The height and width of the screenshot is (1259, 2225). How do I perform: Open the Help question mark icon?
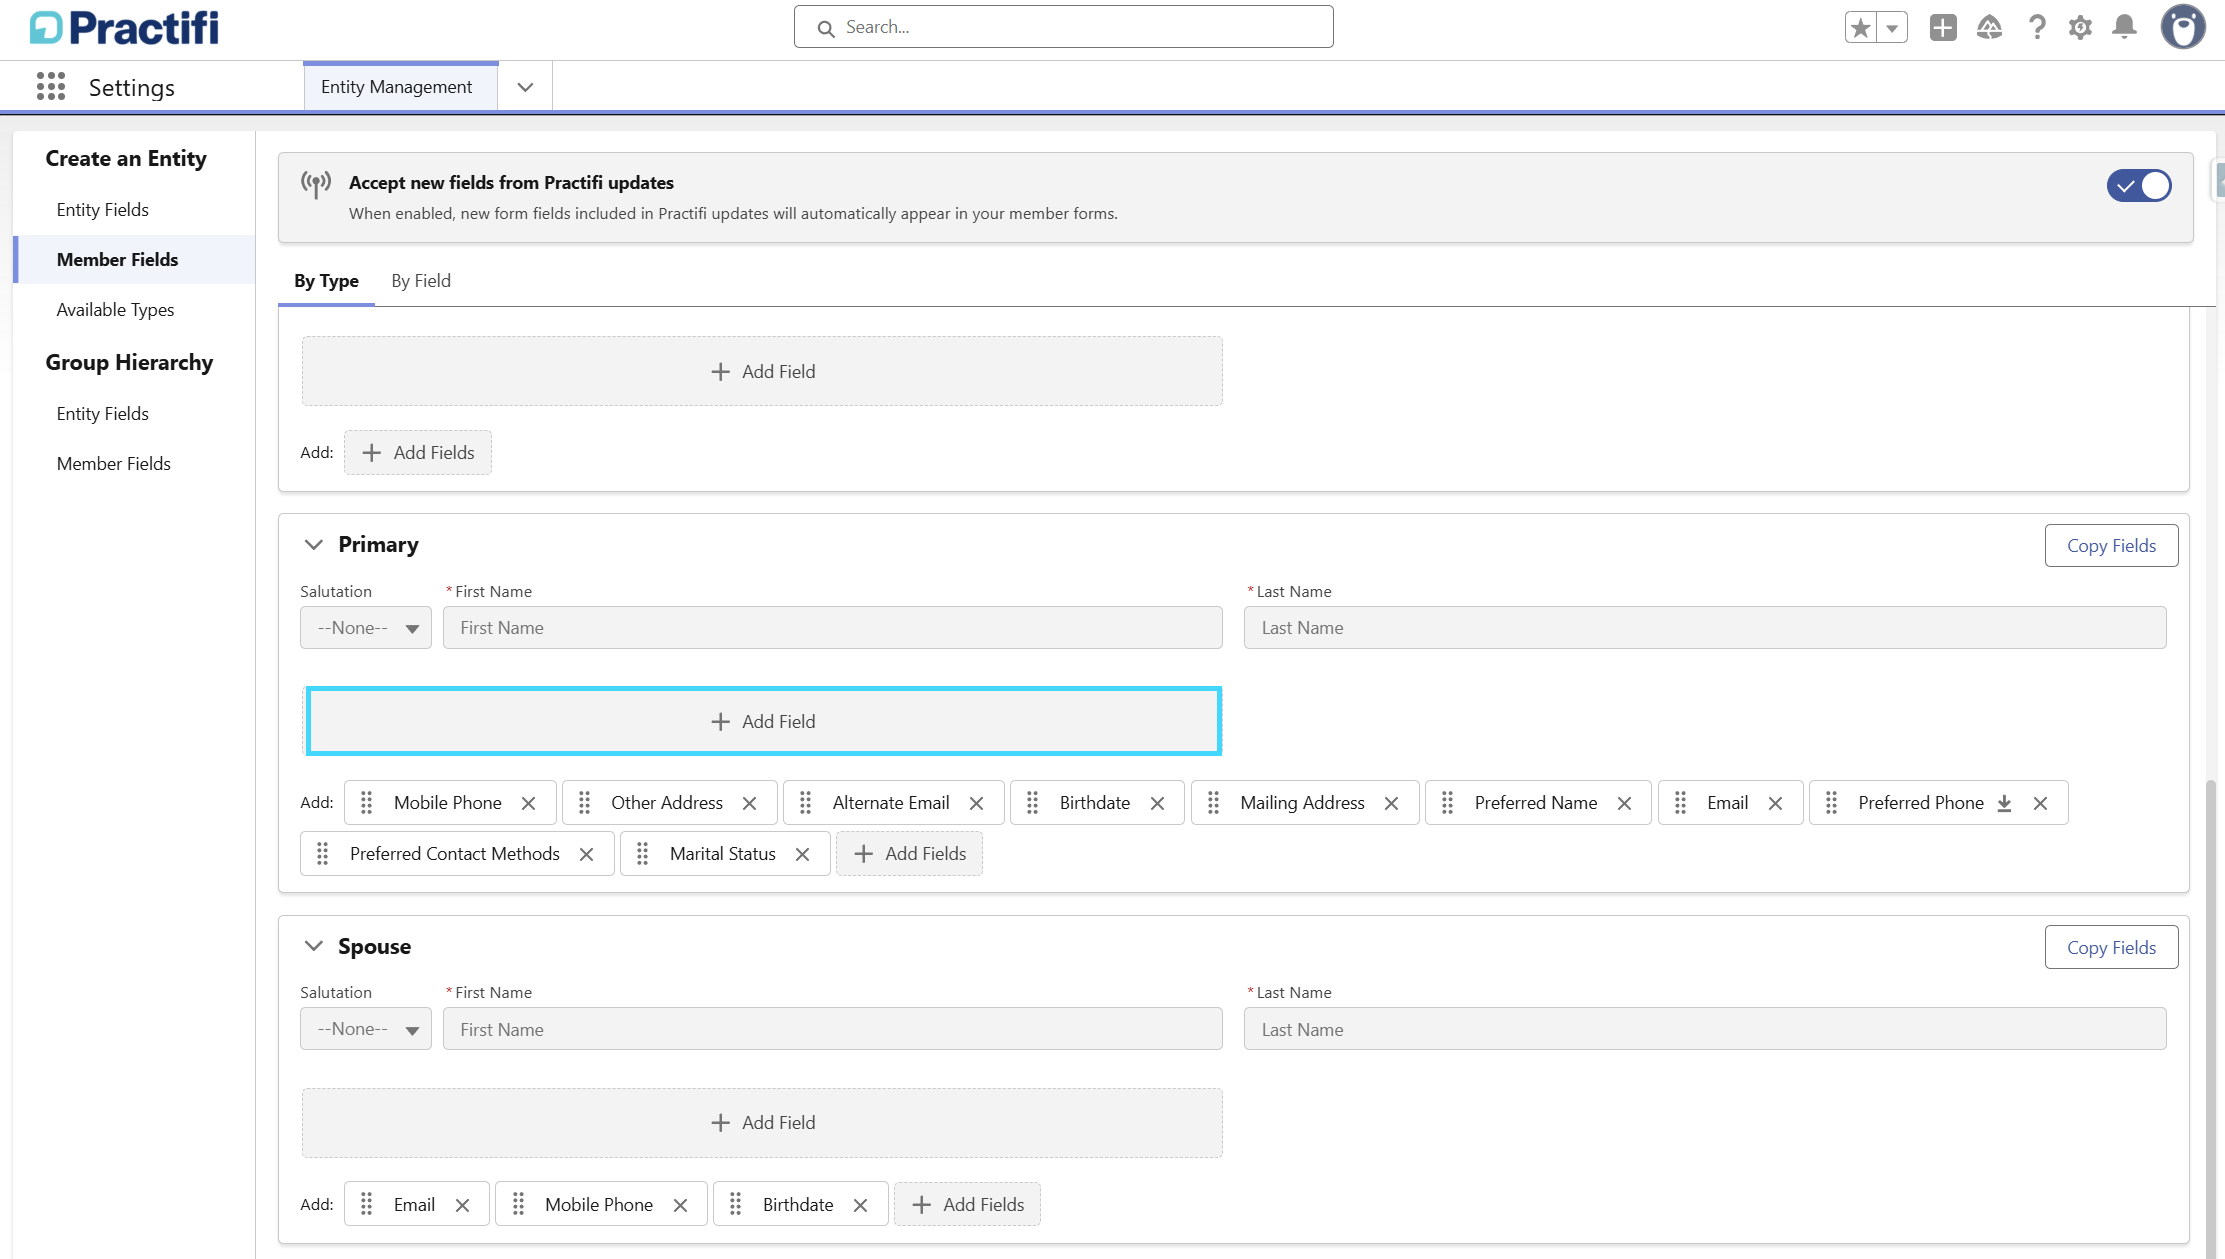[x=2037, y=28]
